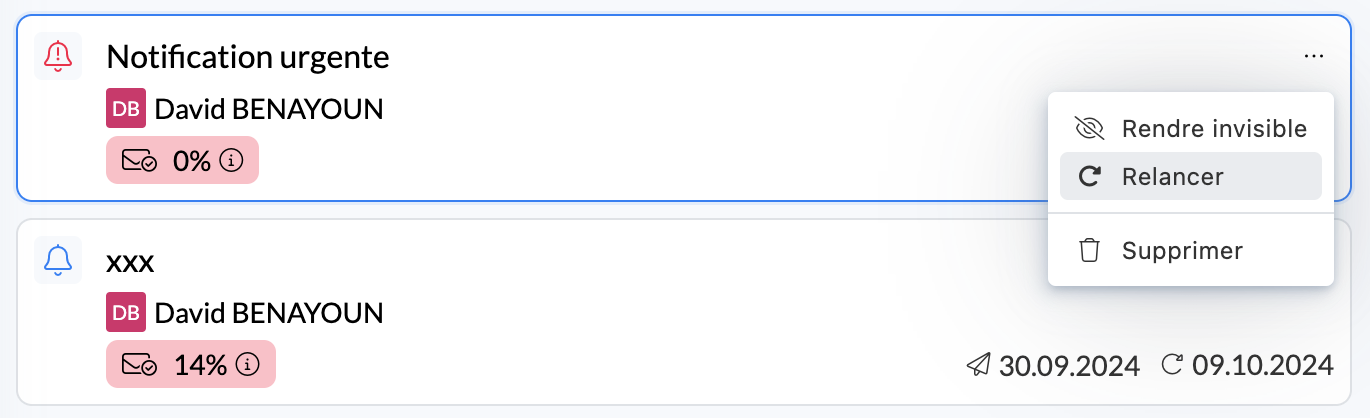This screenshot has height=418, width=1370.
Task: Open the xxx notification title
Action: [x=130, y=263]
